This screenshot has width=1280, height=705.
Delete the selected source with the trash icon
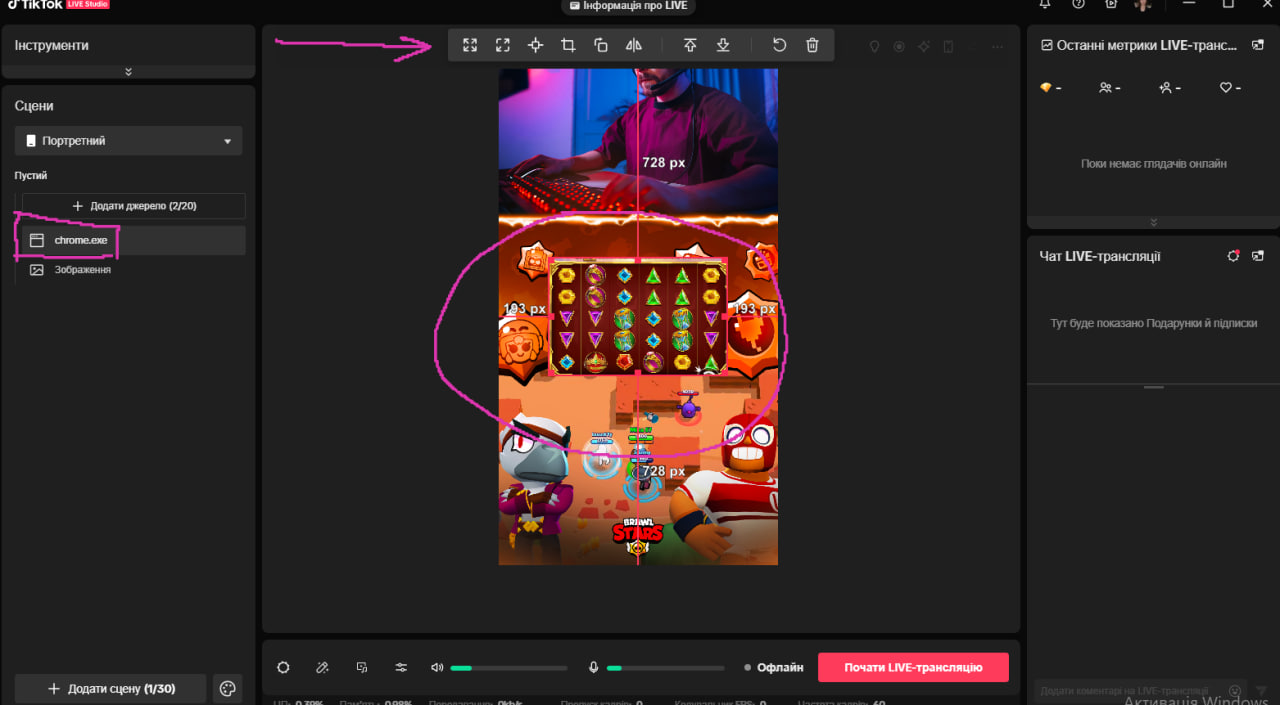tap(812, 45)
